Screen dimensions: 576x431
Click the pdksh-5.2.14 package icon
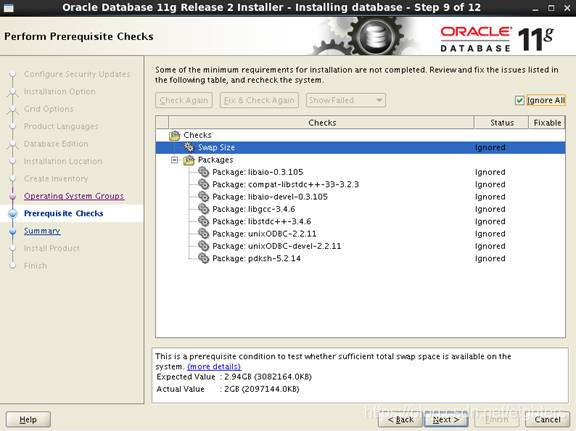(x=203, y=258)
